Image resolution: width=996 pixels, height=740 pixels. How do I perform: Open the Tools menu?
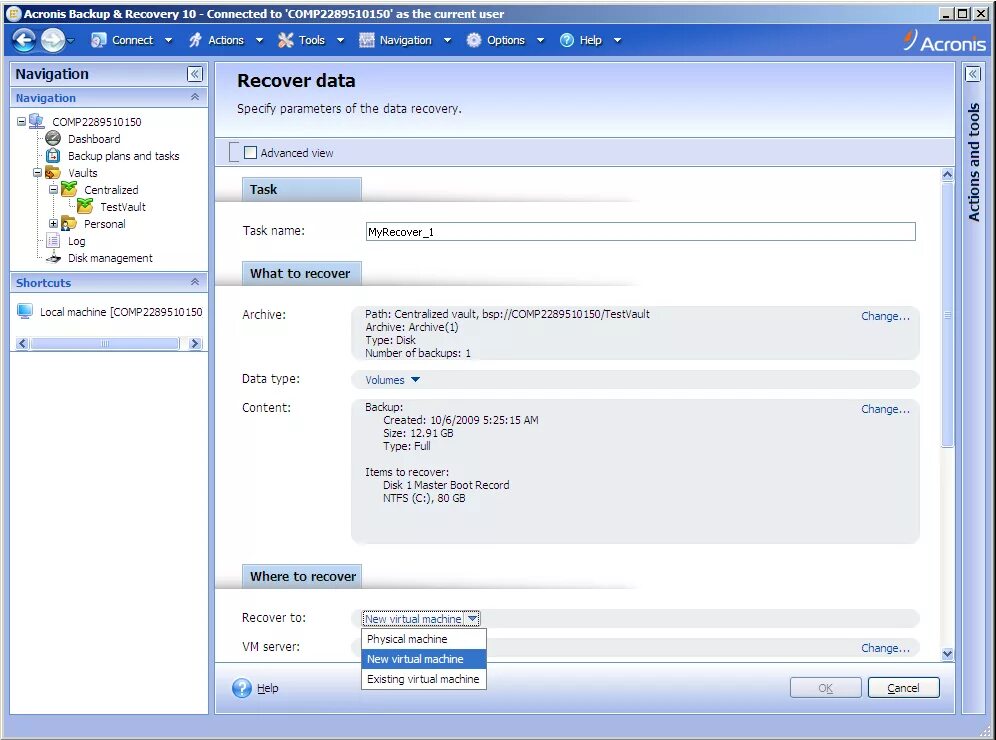tap(311, 40)
